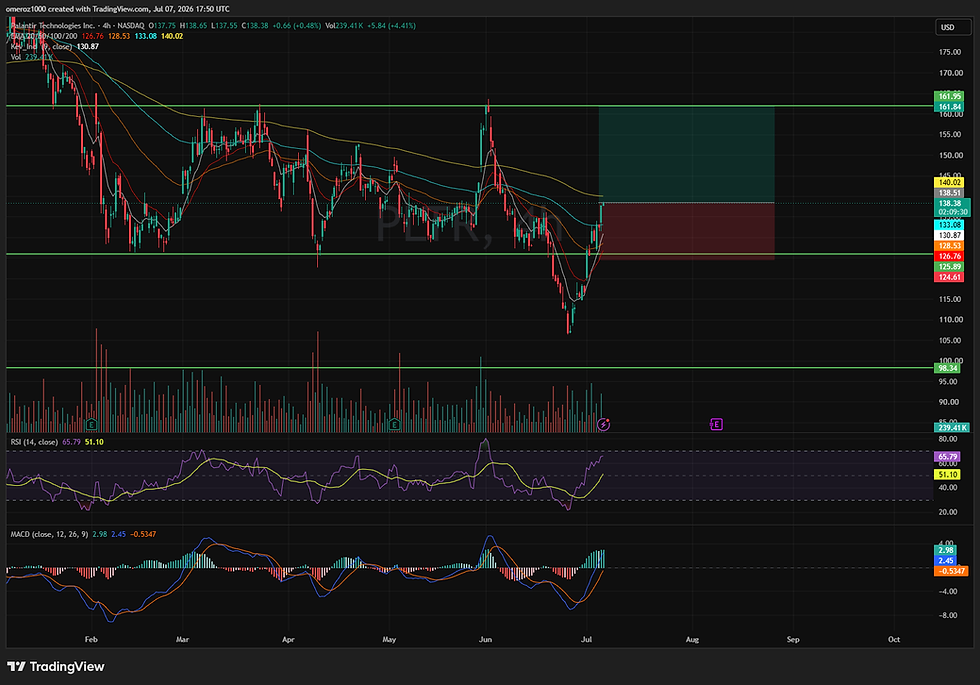Click the green earnings E icon near May
This screenshot has height=685, width=980.
tap(394, 424)
